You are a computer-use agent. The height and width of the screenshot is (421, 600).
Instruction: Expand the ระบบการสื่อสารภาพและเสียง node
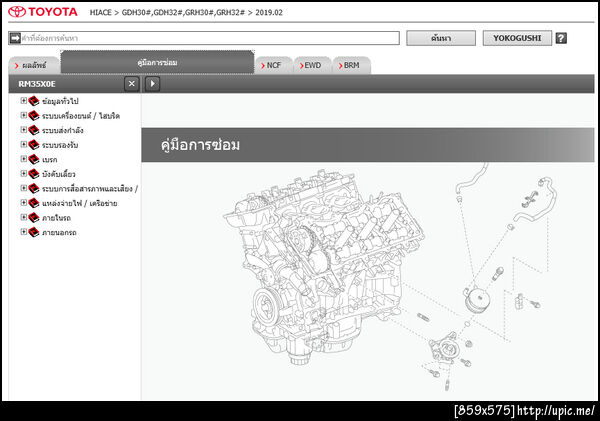(x=23, y=188)
